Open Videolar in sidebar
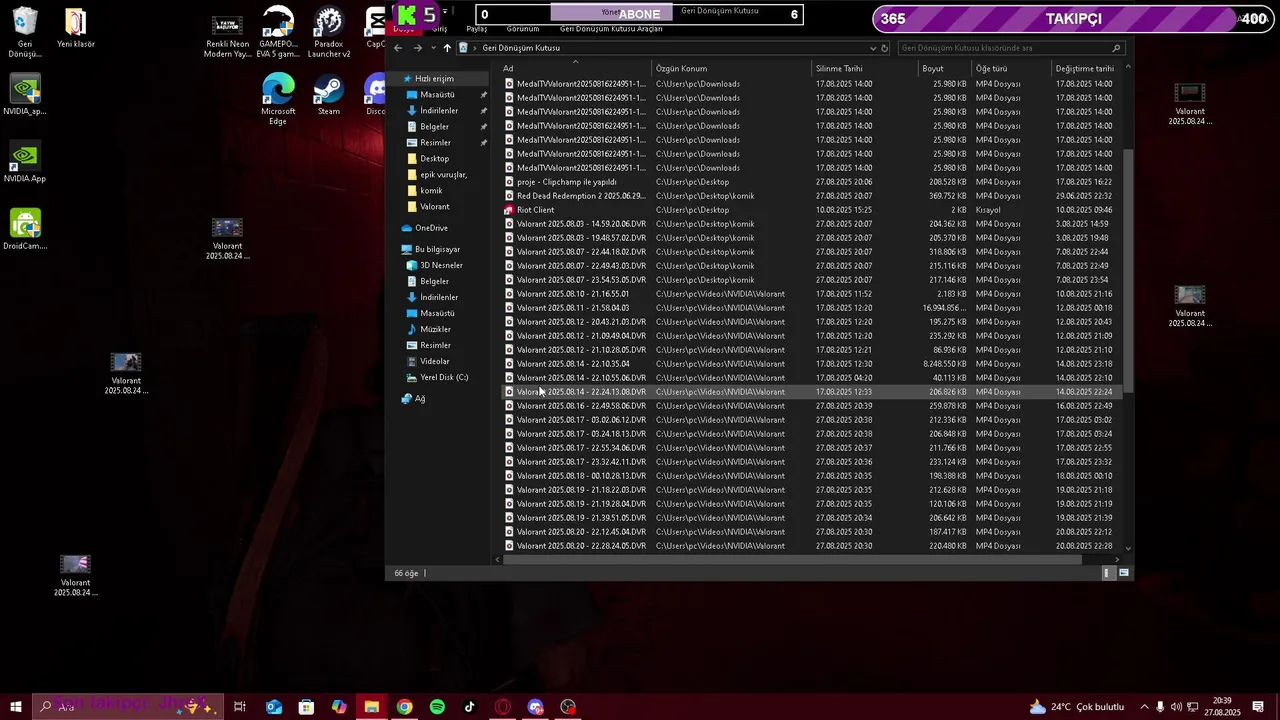 click(x=434, y=361)
